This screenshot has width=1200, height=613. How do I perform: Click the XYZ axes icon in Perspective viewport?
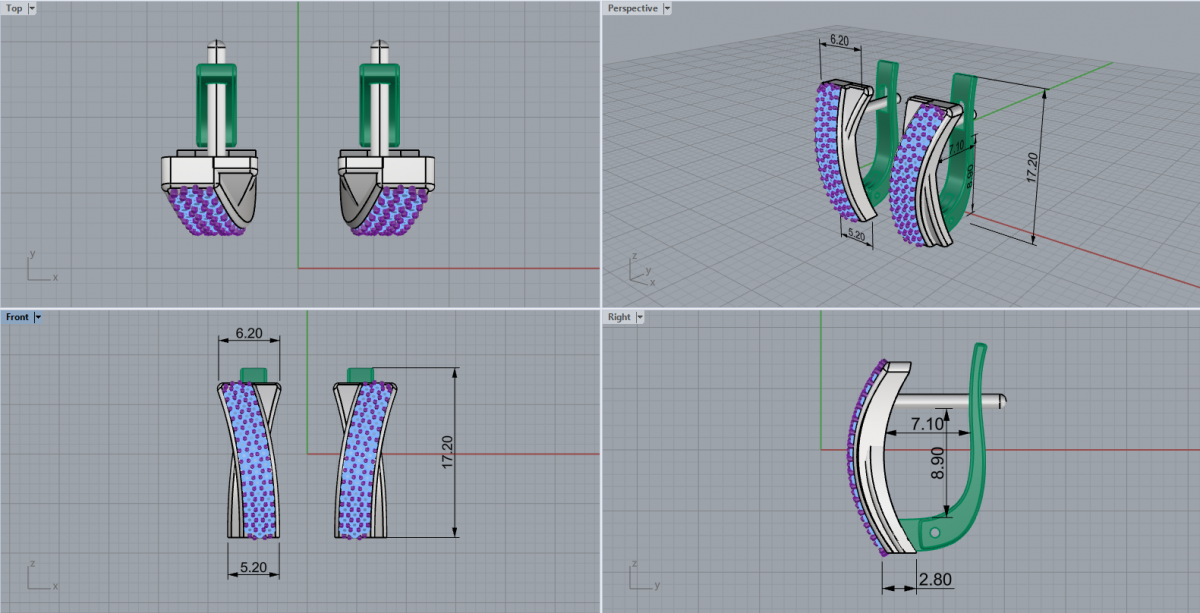(x=640, y=270)
